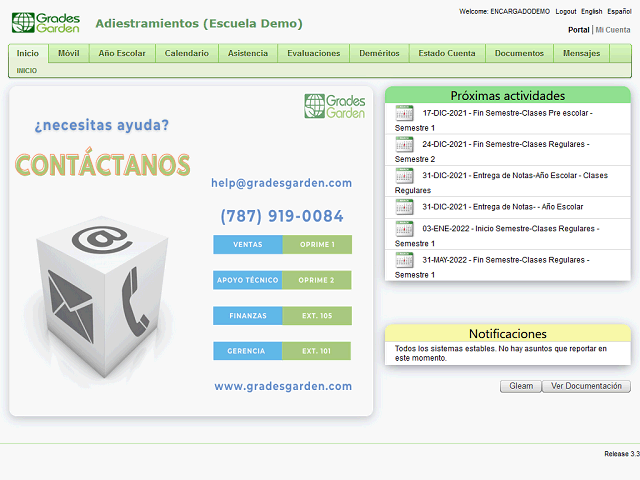Open the Inicio tab
Screen dimensions: 640x480
coord(28,53)
